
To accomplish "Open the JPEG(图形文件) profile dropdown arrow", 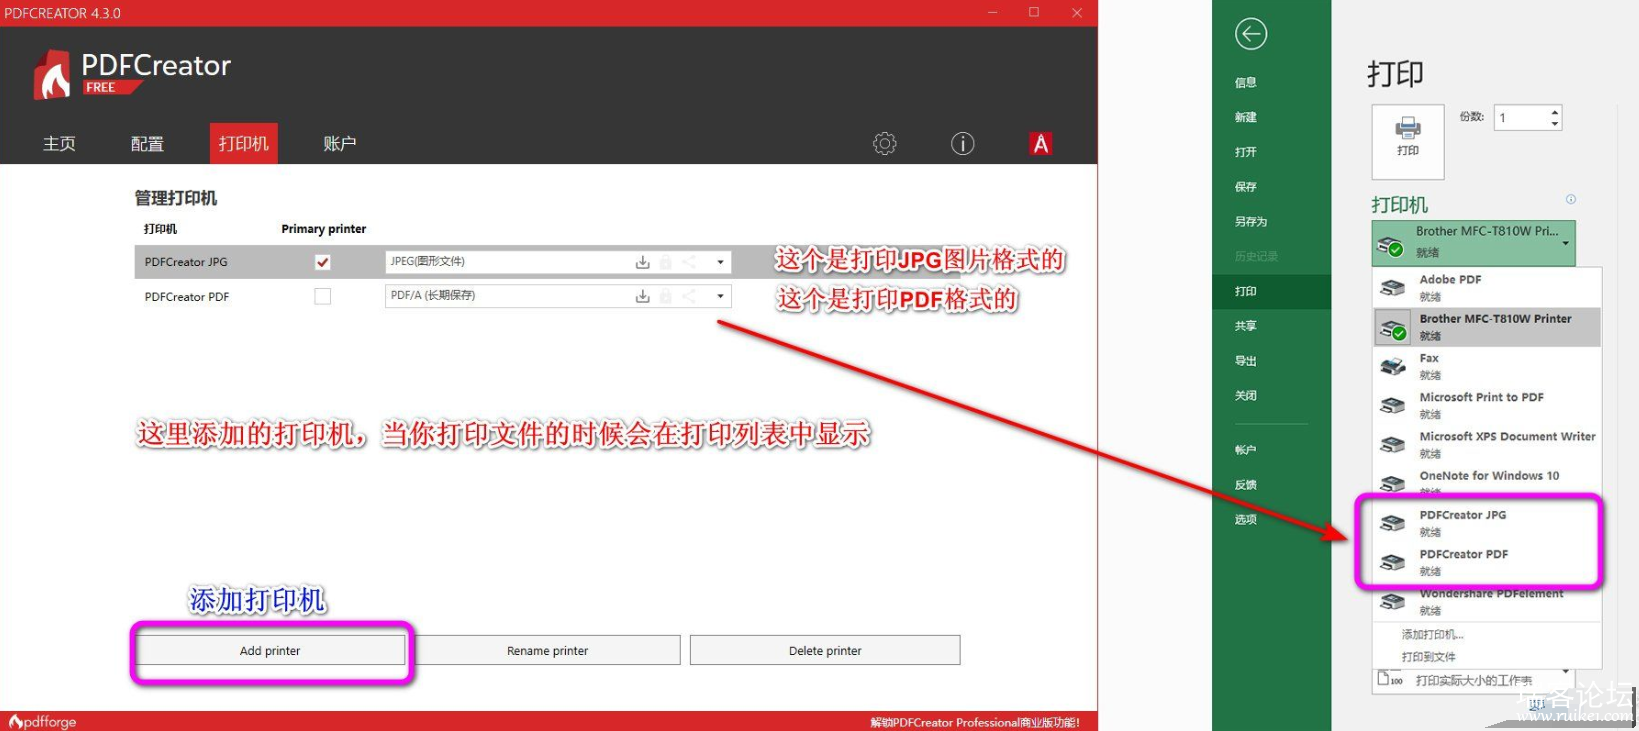I will [x=720, y=262].
